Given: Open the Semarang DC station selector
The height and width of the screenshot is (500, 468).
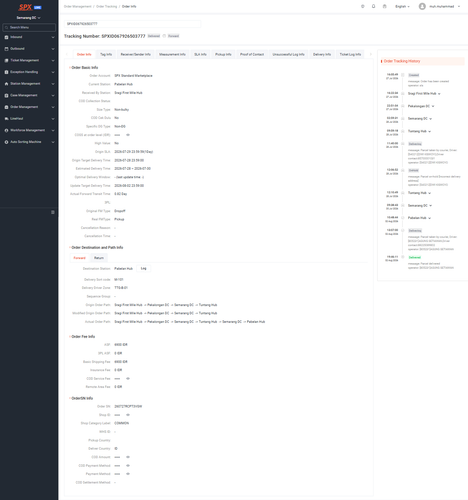Looking at the screenshot, I should coord(29,18).
